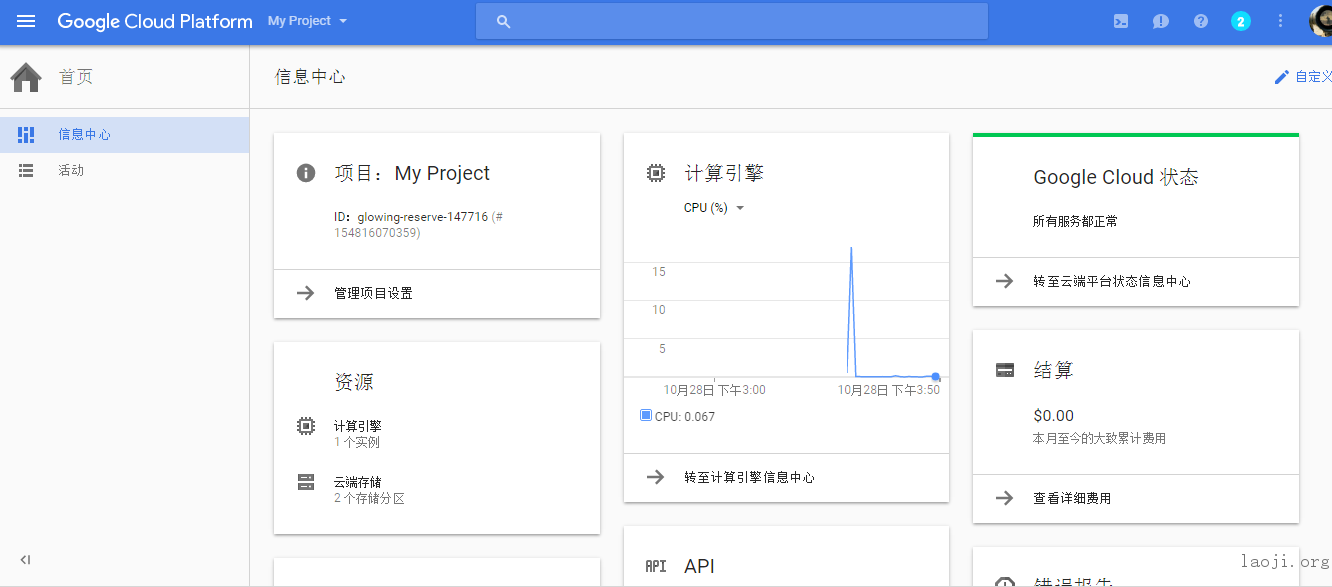The height and width of the screenshot is (587, 1332).
Task: Click the credit card billing icon
Action: (x=1005, y=370)
